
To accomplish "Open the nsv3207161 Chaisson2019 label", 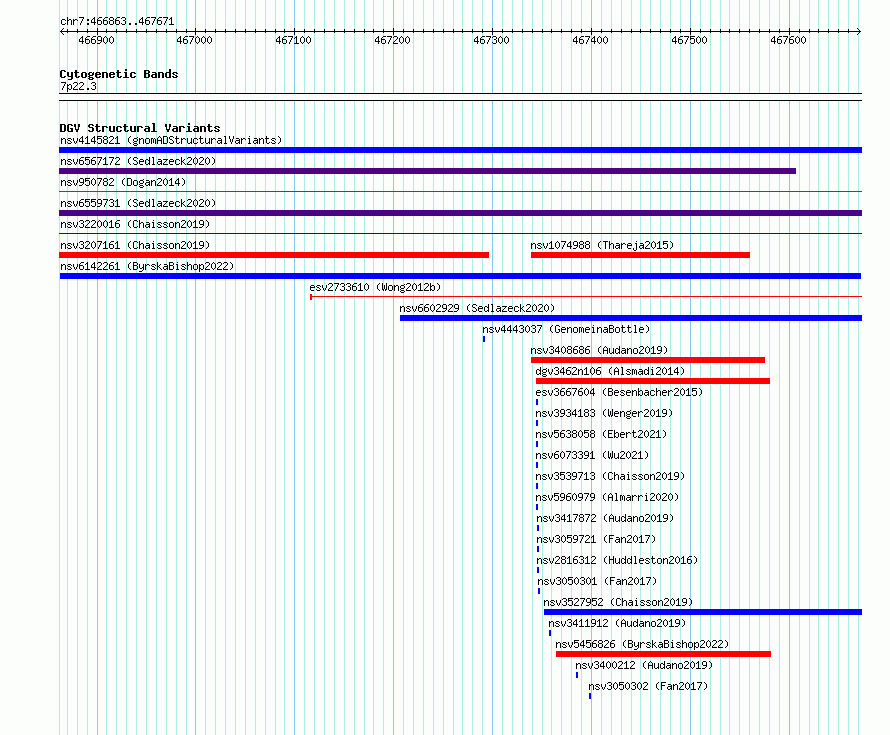I will 135,245.
